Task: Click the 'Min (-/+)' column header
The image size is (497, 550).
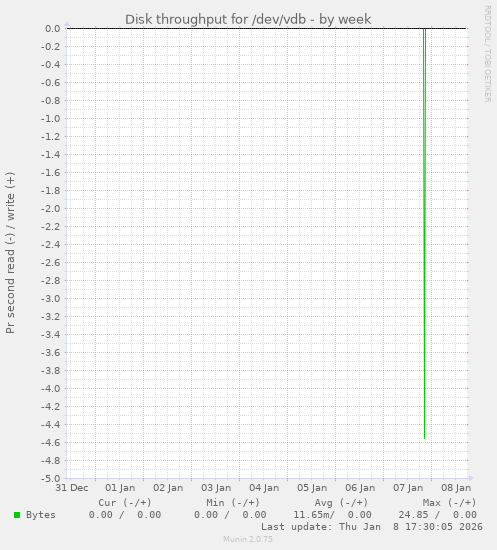Action: click(x=233, y=503)
